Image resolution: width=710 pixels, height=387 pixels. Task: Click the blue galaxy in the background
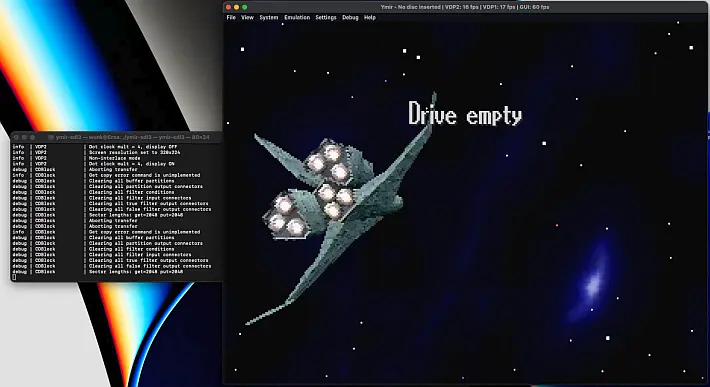click(x=590, y=282)
